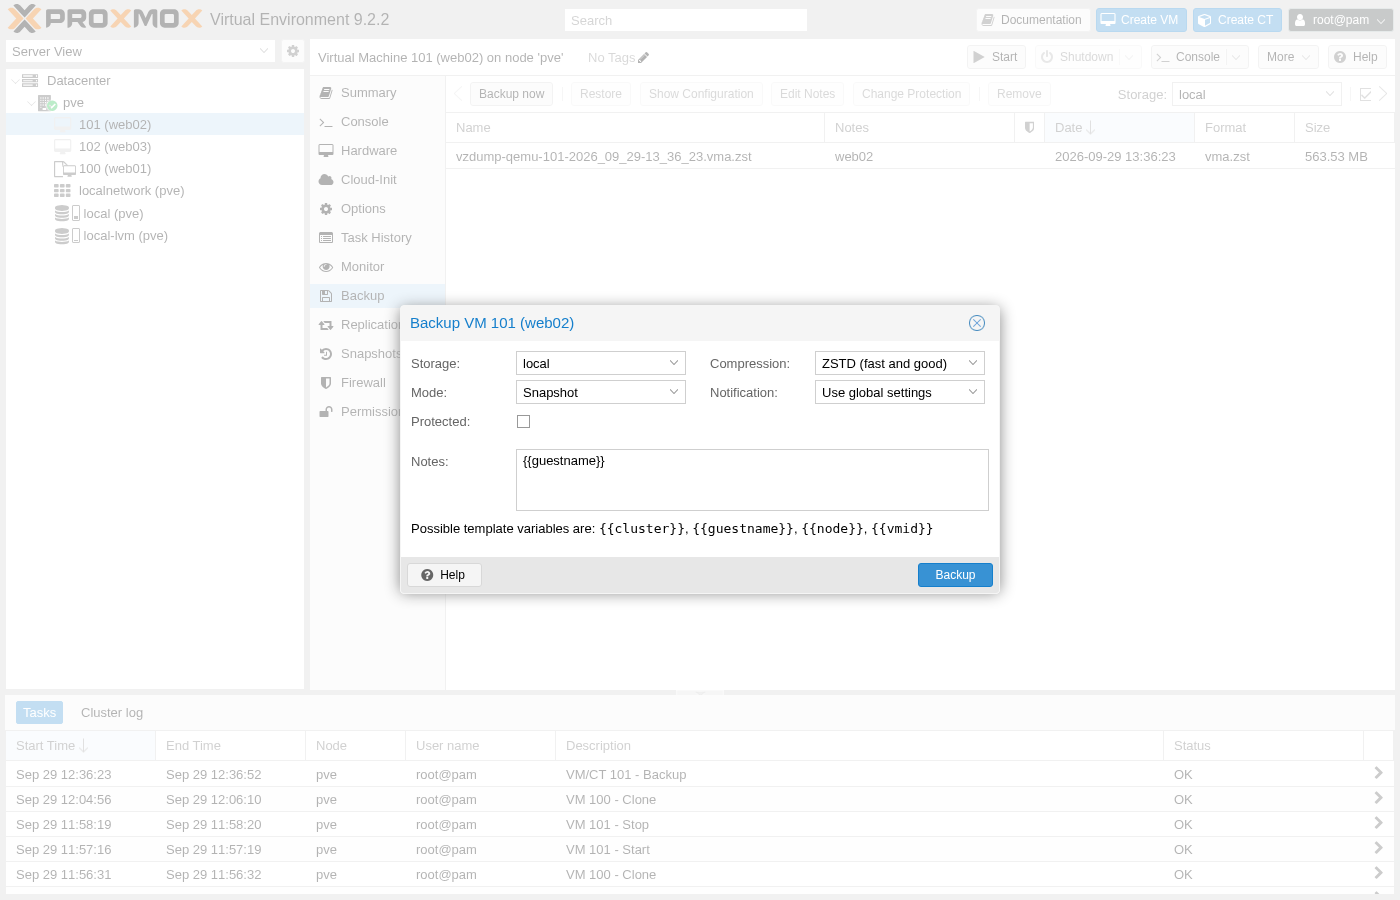Expand the Sep 29 12:04:56 Clone task arrow
This screenshot has height=900, width=1400.
(x=1378, y=798)
